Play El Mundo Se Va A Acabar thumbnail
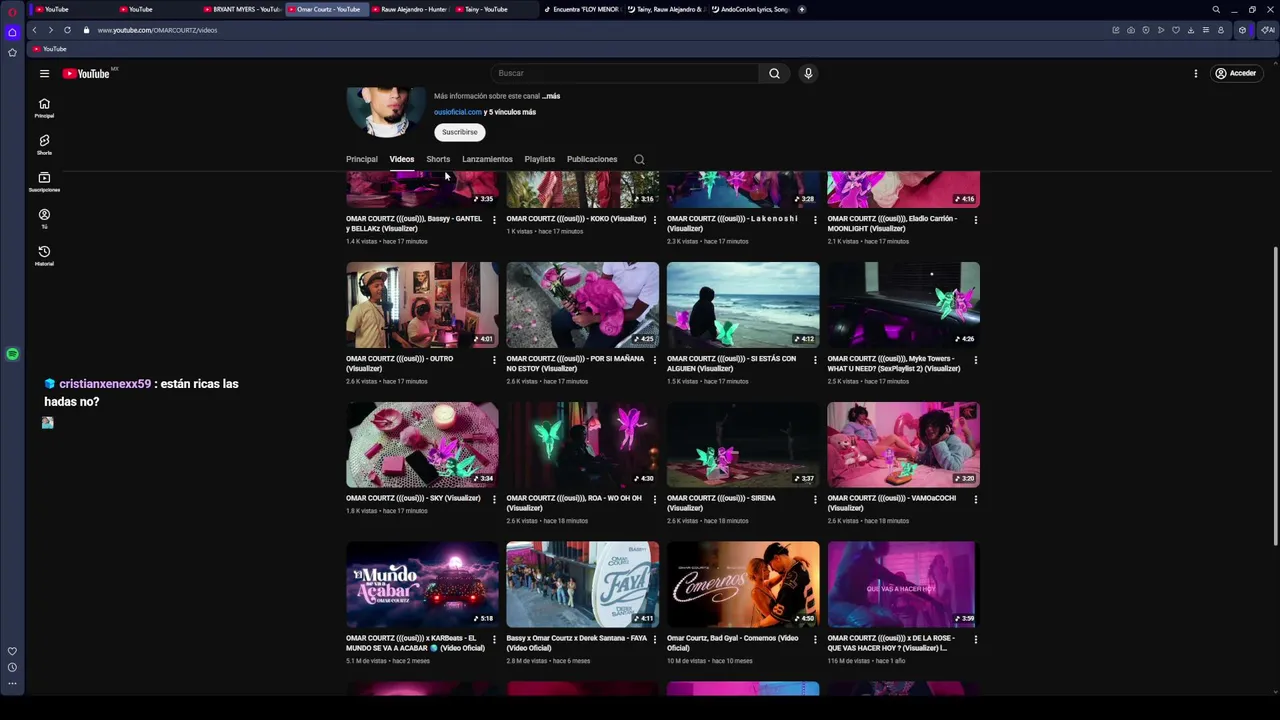The image size is (1280, 720). pos(422,584)
